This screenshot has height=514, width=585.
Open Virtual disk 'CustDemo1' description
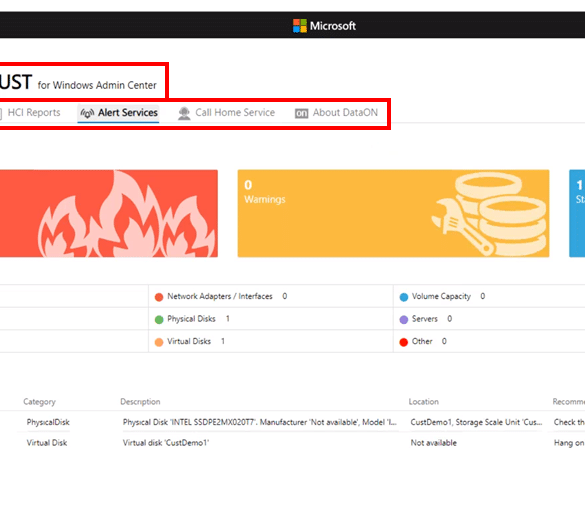click(x=166, y=443)
